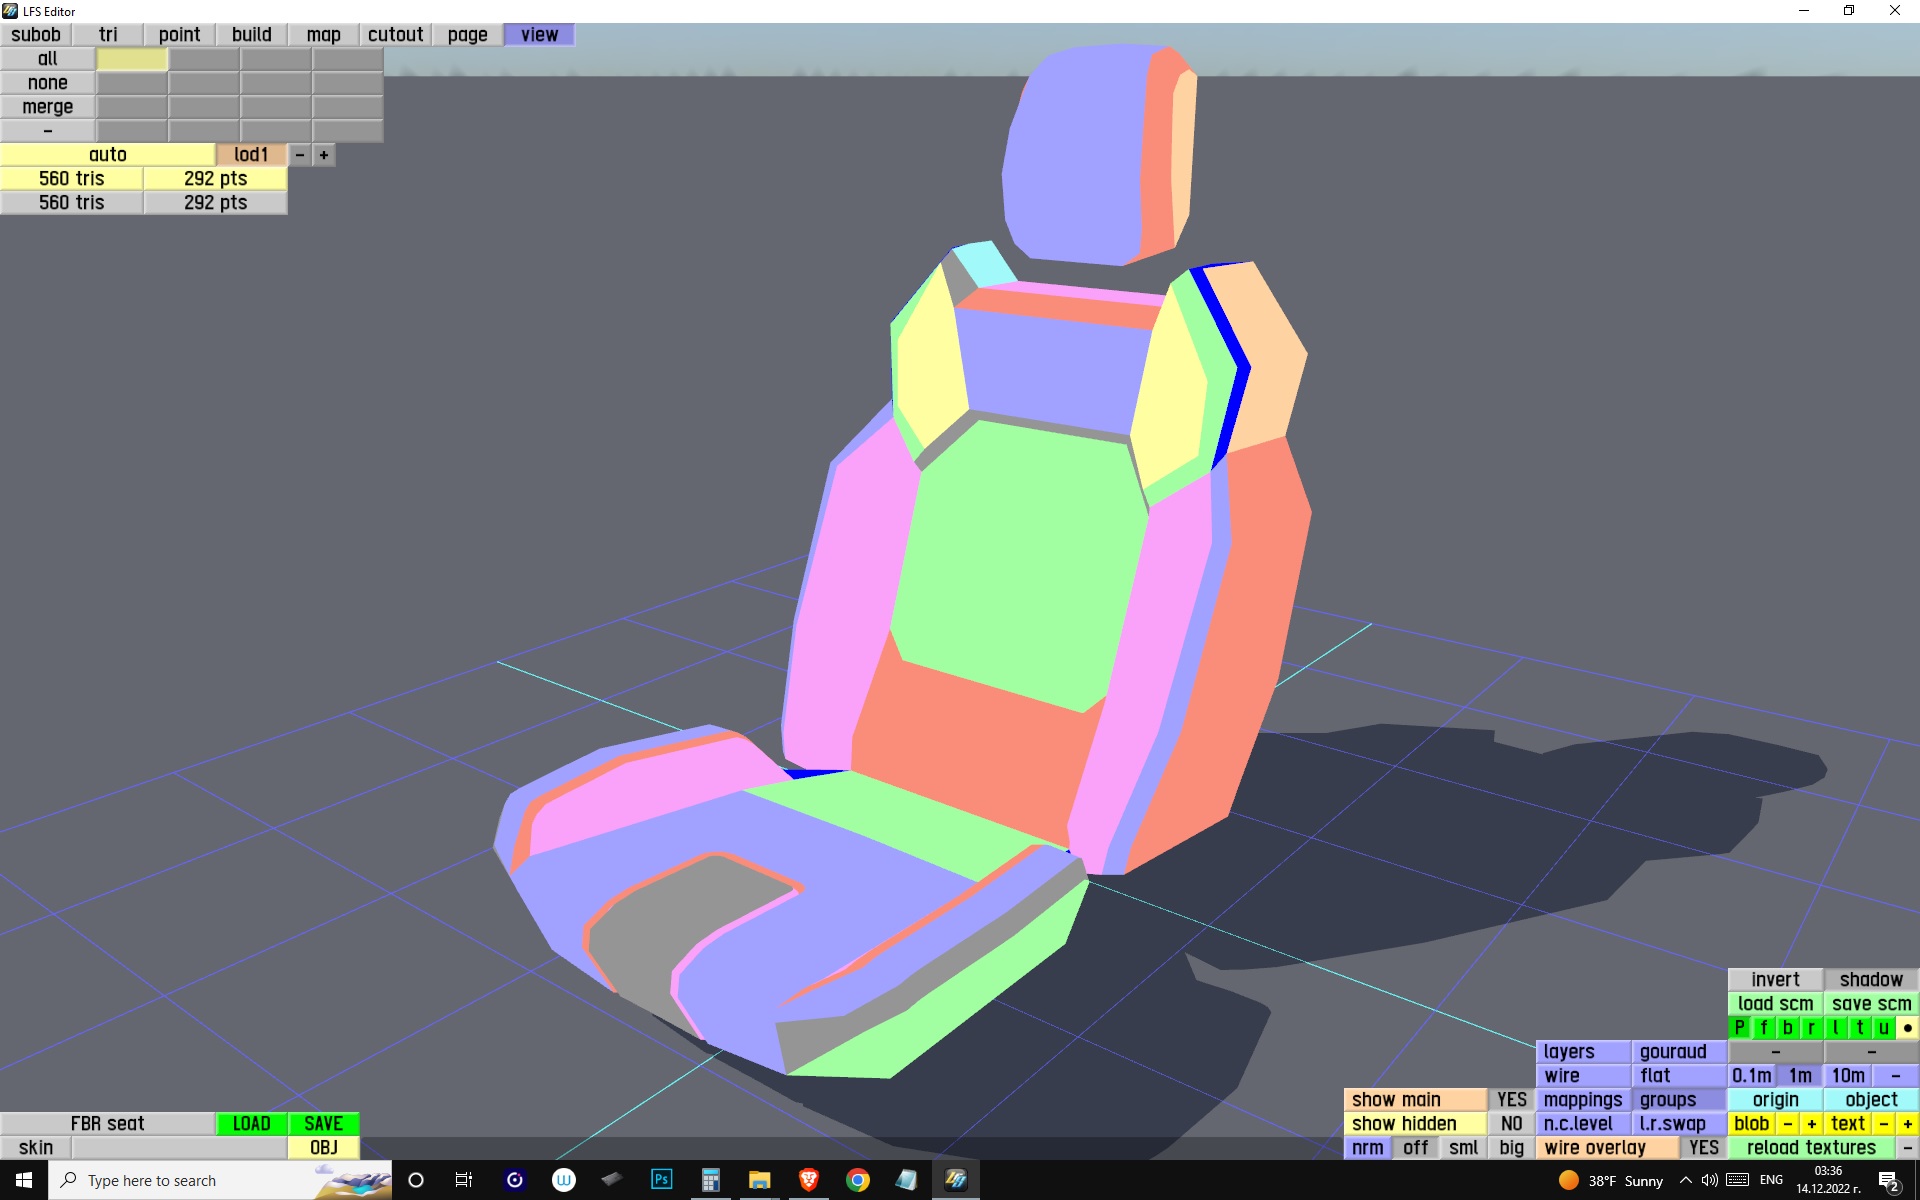Image resolution: width=1920 pixels, height=1200 pixels.
Task: Switch to the 'f' front view button
Action: (1763, 1028)
